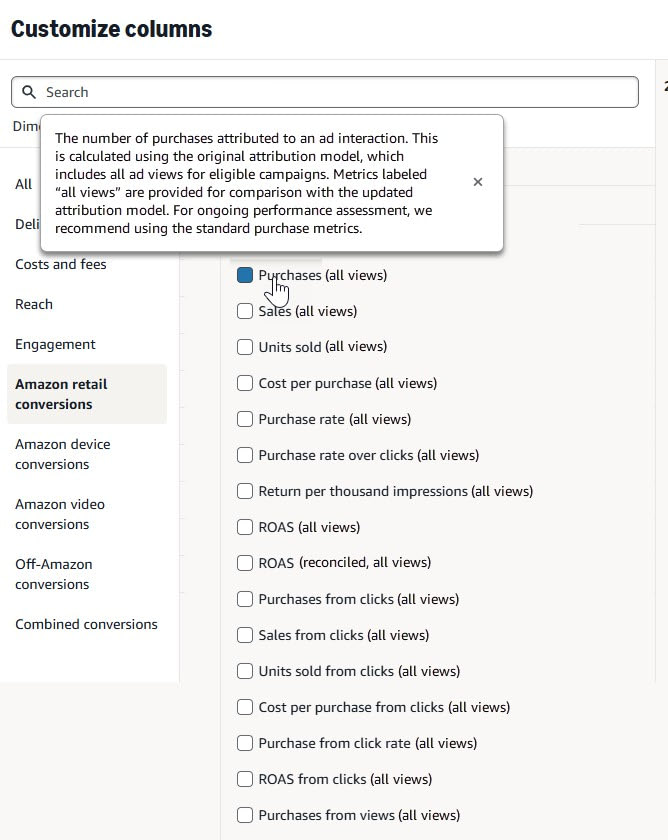This screenshot has width=668, height=840.
Task: Go to Off-Amazon conversions category
Action: coord(55,574)
